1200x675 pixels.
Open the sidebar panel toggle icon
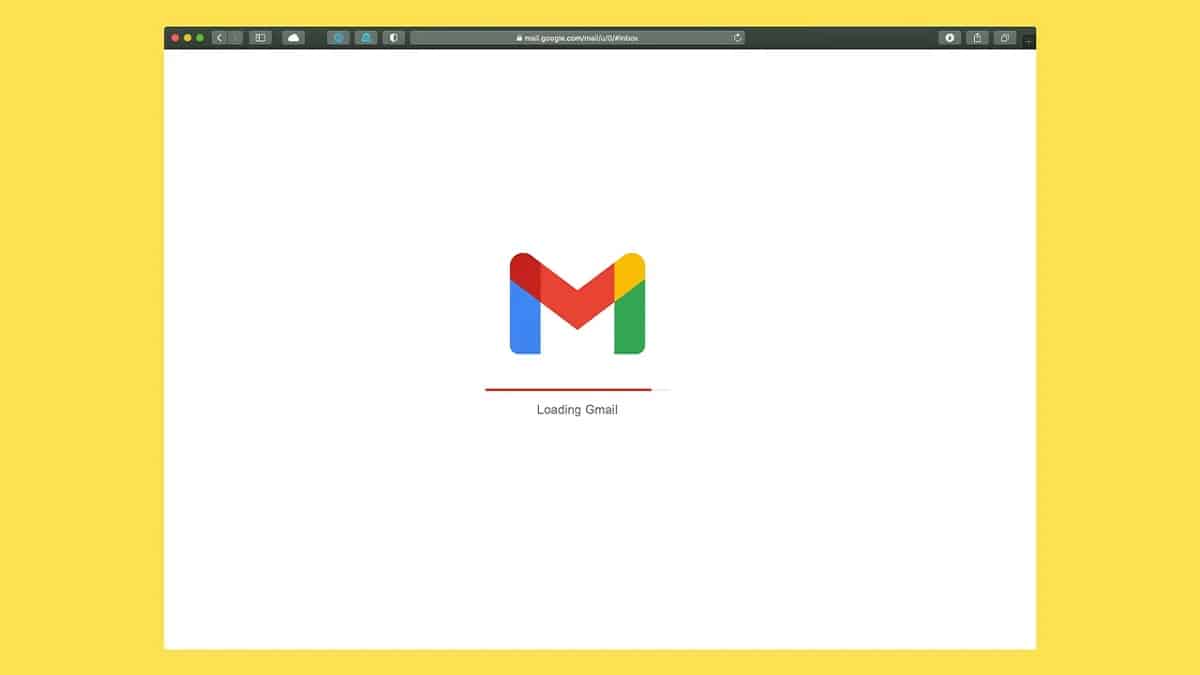[x=260, y=37]
